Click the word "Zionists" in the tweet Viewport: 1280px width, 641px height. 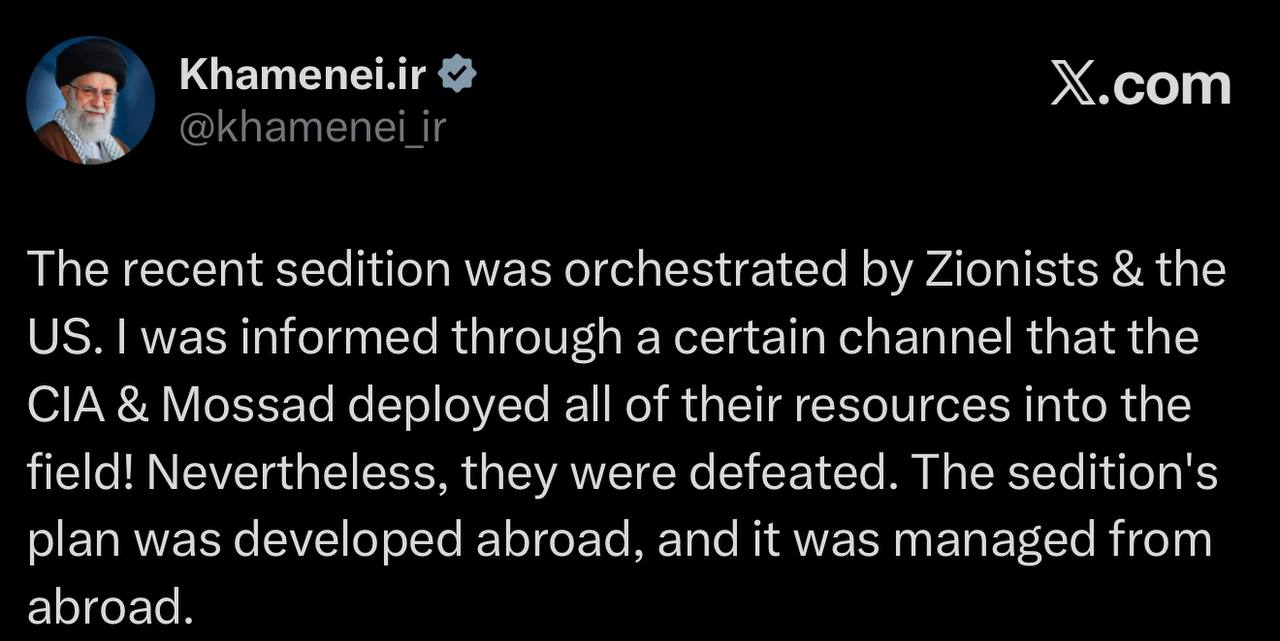pyautogui.click(x=1002, y=271)
